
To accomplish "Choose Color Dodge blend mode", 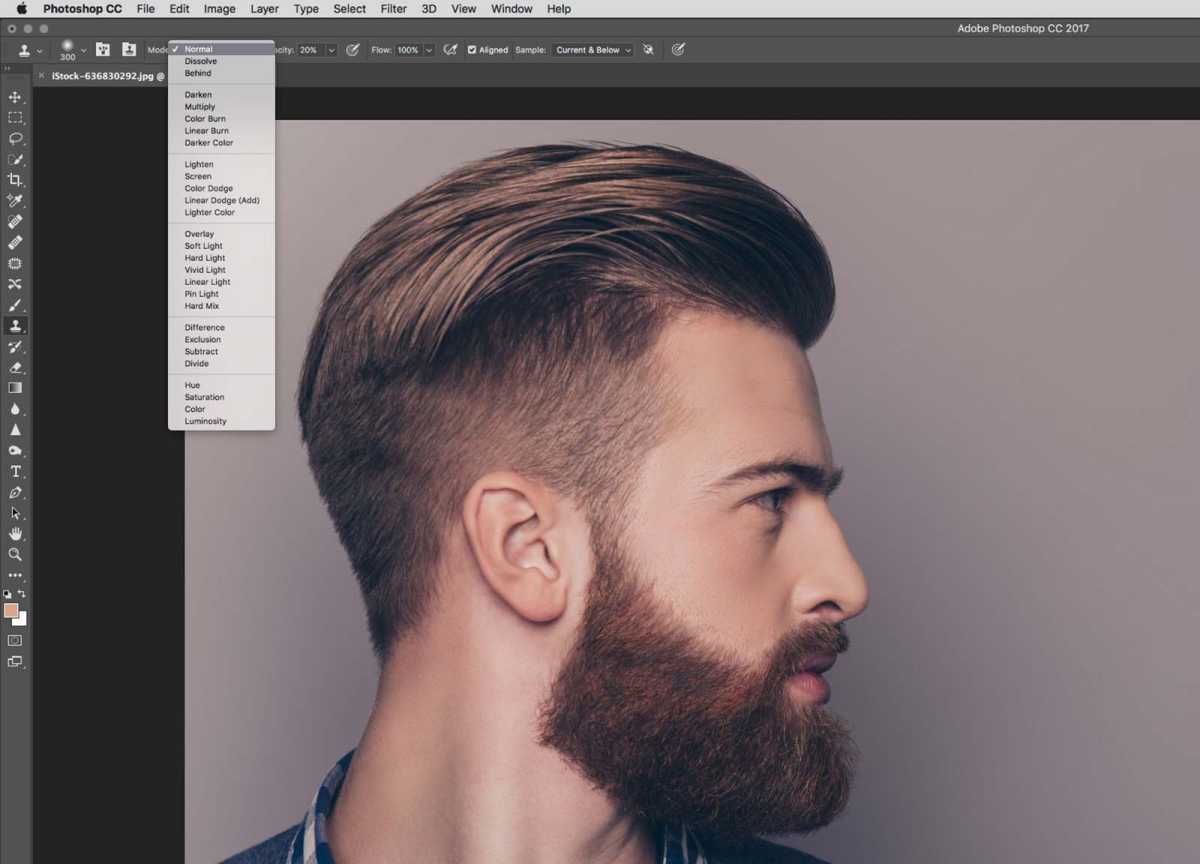I will (222, 188).
